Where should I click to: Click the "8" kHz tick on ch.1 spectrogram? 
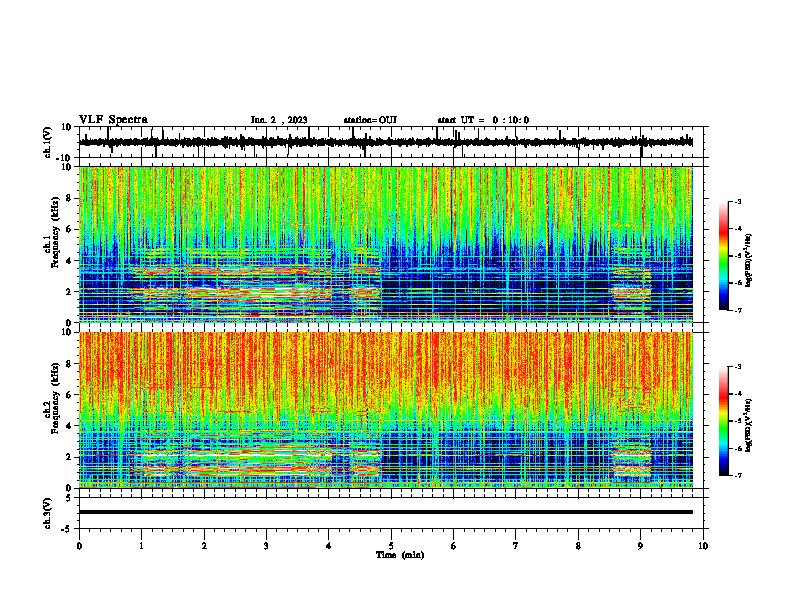point(69,198)
